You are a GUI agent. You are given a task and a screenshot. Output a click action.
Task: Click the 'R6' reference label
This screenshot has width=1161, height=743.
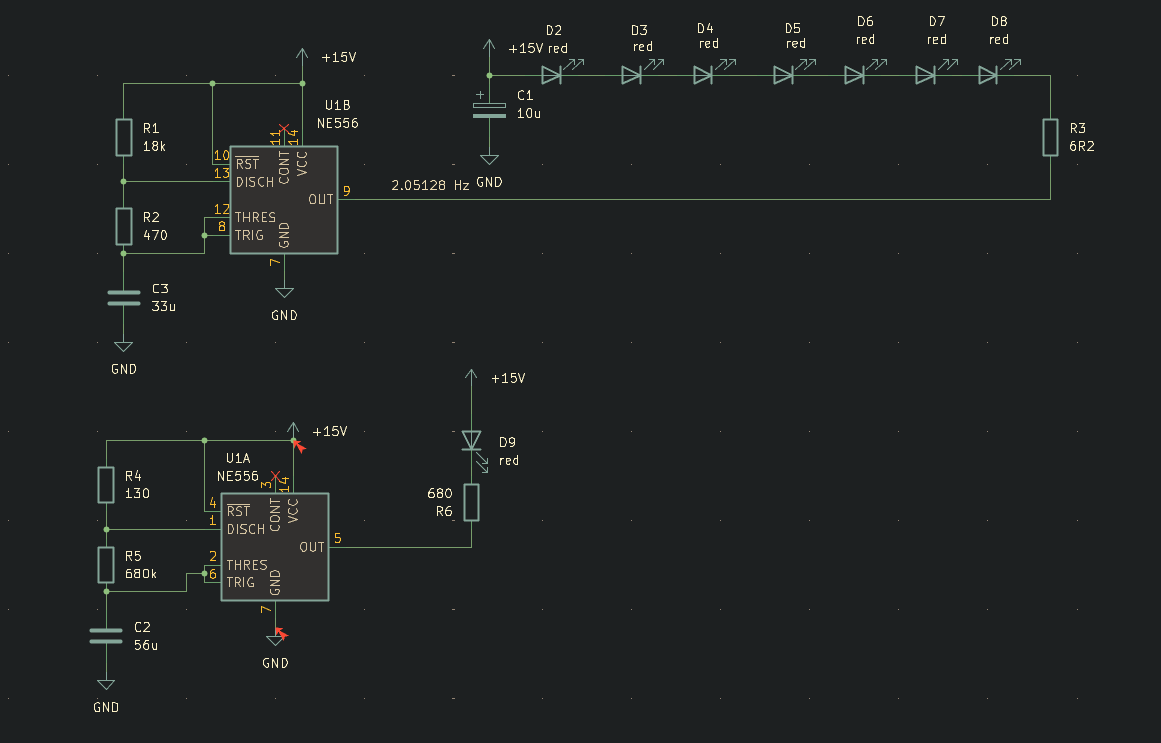pyautogui.click(x=444, y=511)
